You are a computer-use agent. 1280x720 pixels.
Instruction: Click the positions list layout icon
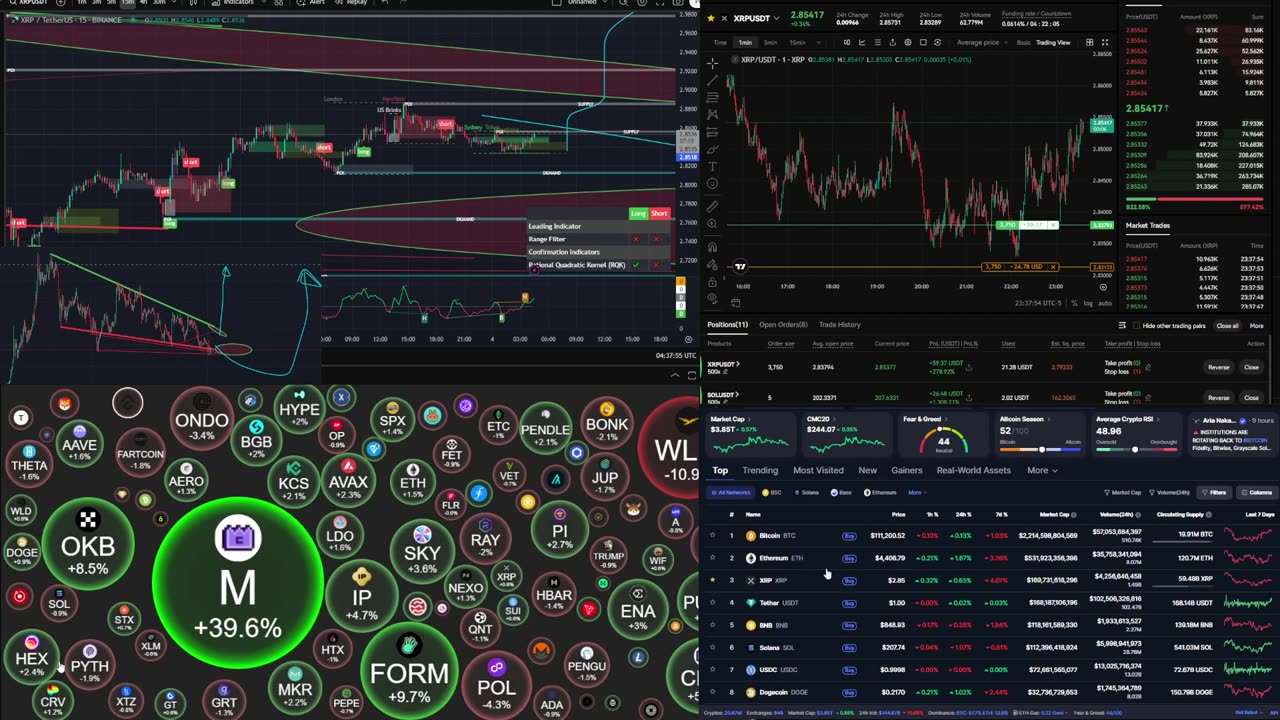(x=1122, y=325)
